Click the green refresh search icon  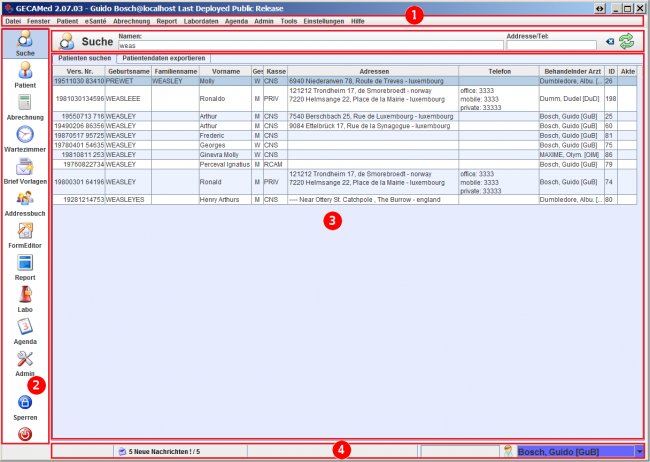627,42
